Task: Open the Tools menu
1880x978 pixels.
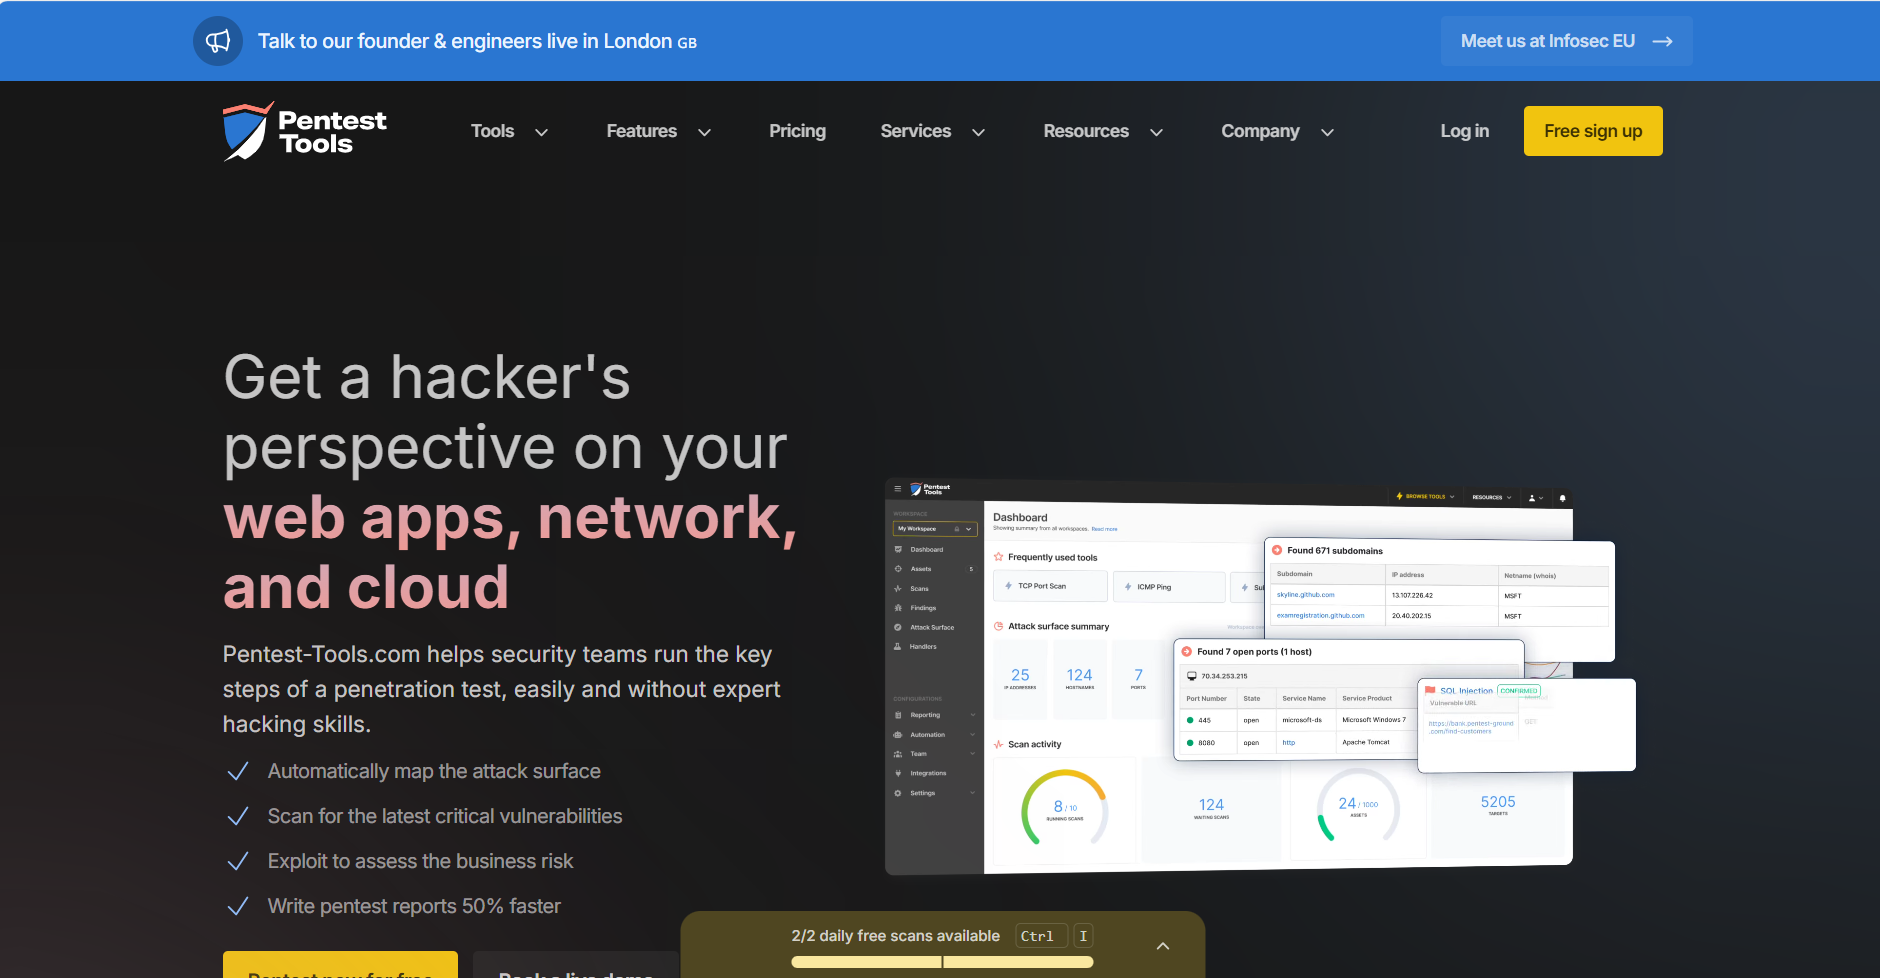Action: 492,131
